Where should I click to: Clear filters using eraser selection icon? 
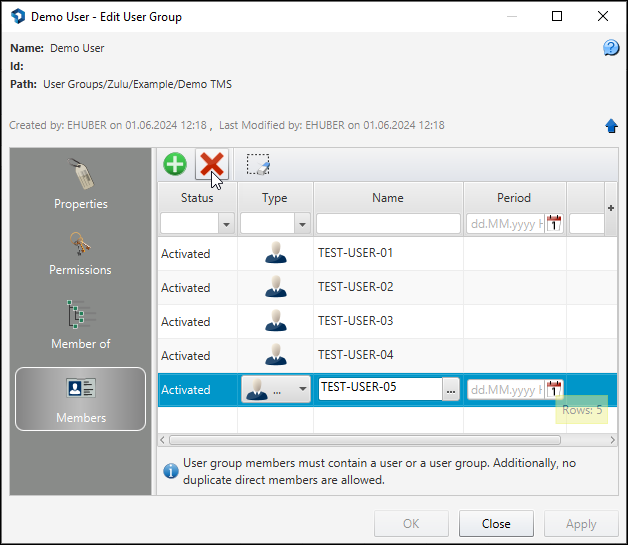(258, 164)
